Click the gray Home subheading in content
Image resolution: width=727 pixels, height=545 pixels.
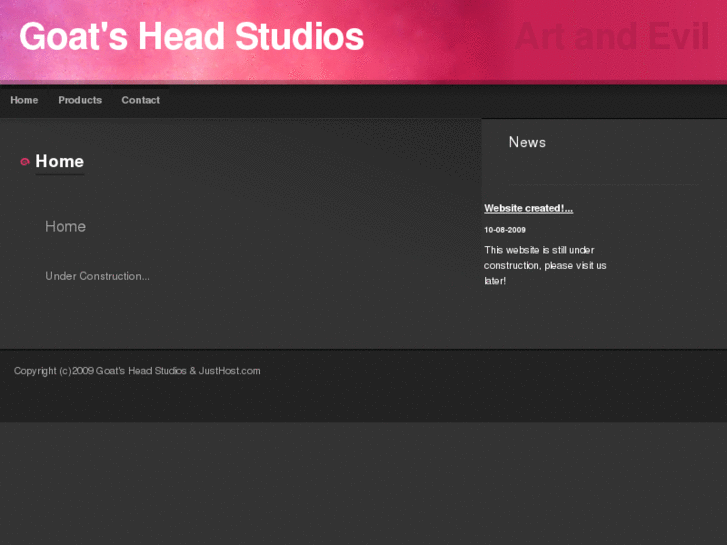pyautogui.click(x=65, y=227)
